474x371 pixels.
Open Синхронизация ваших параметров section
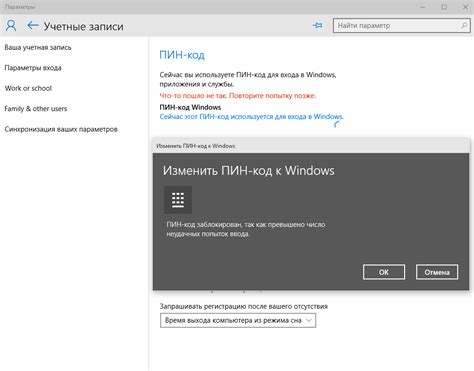(x=61, y=129)
